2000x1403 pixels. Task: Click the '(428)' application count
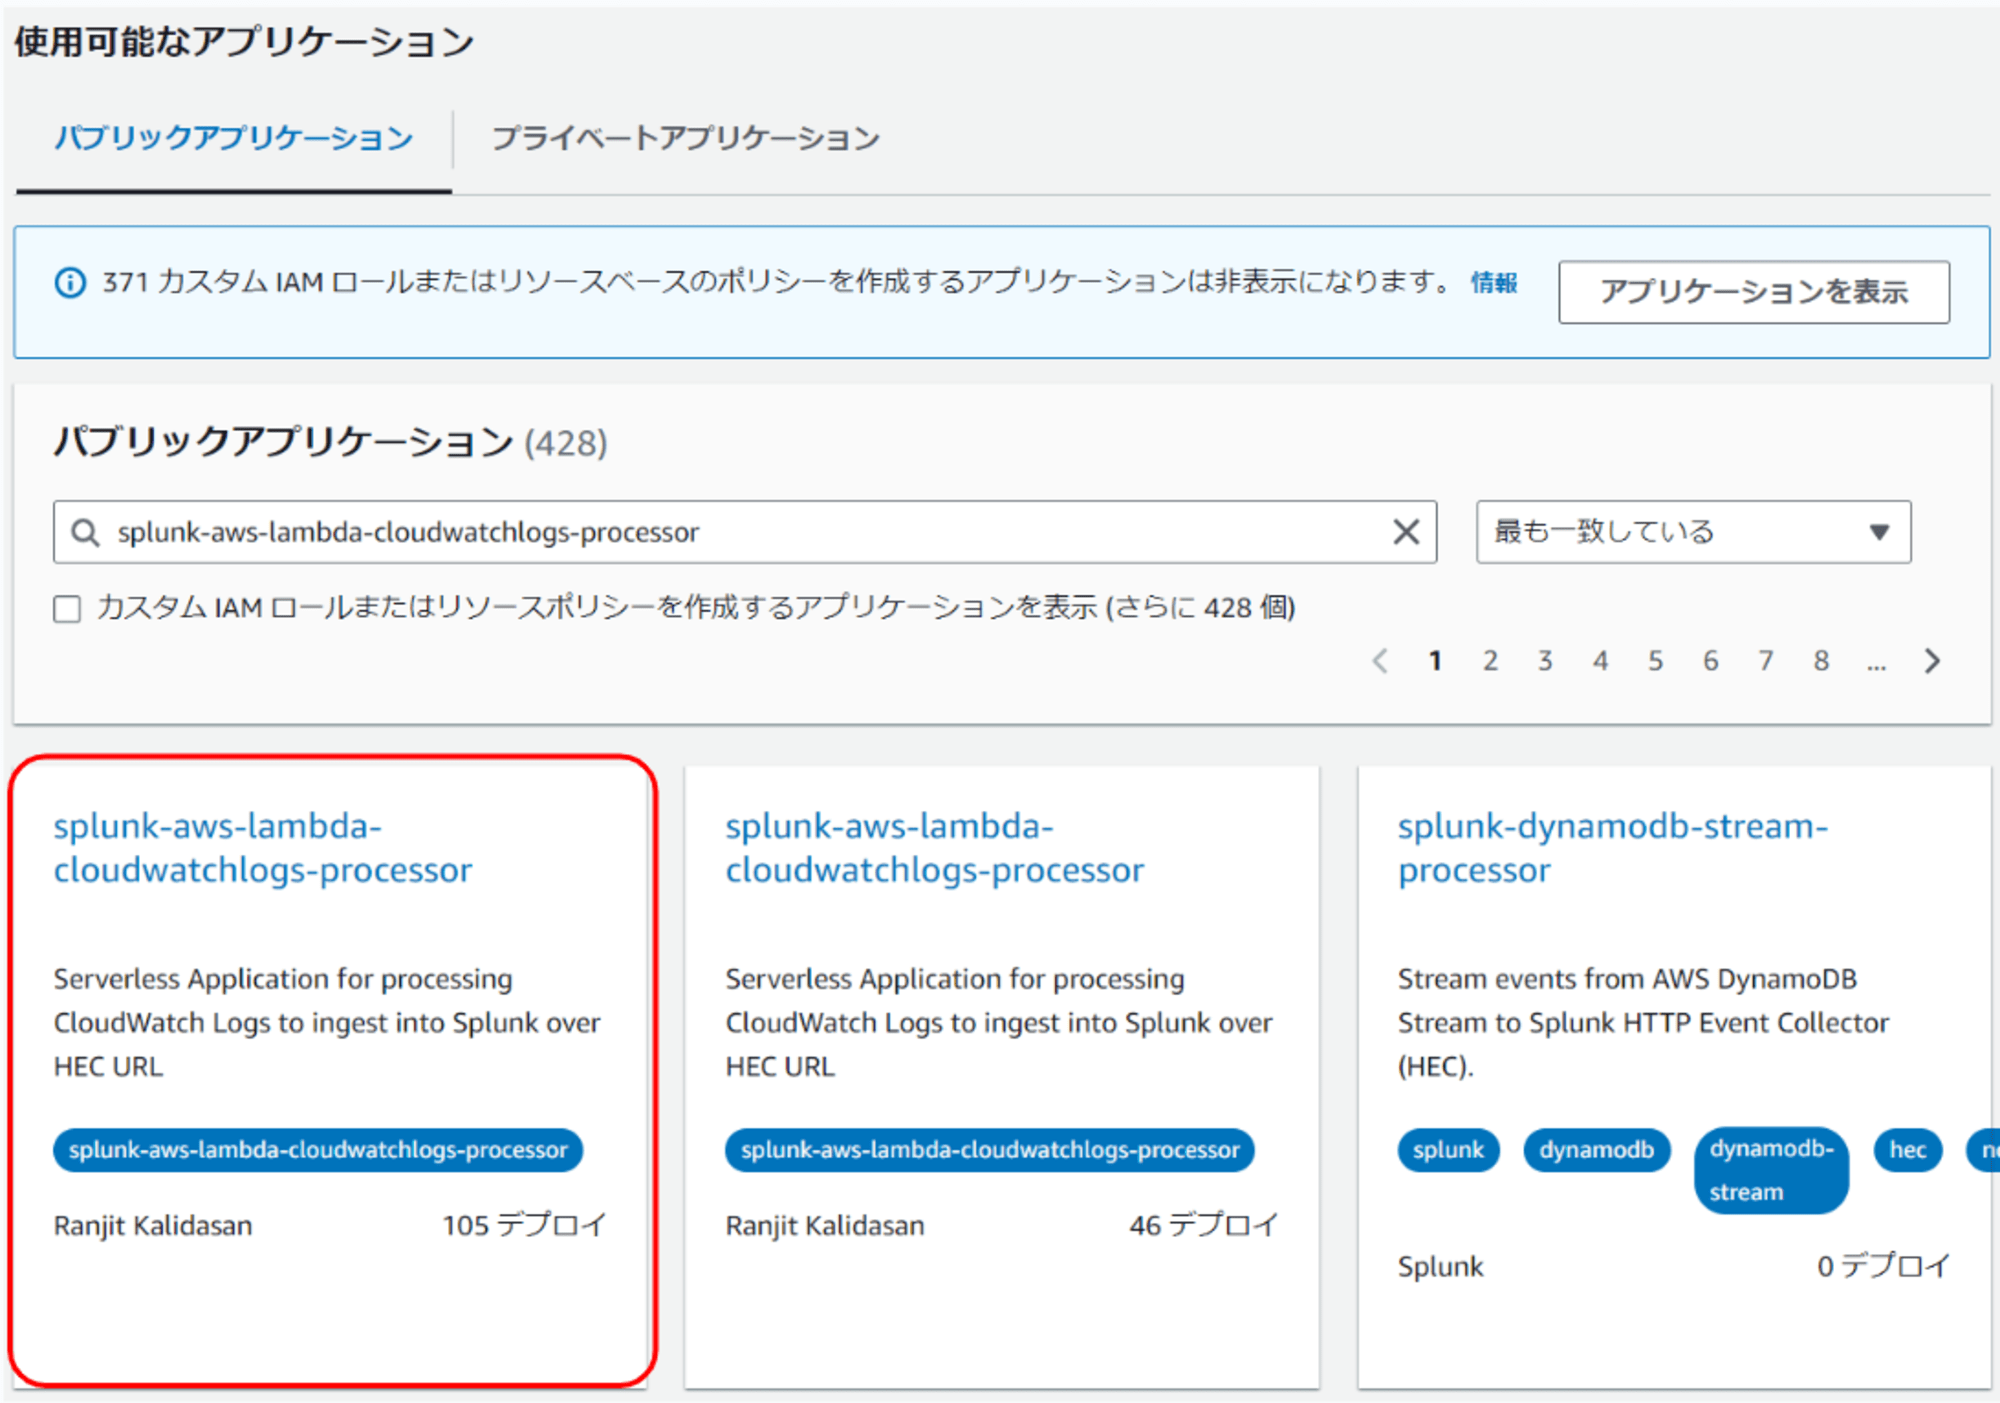click(x=566, y=443)
